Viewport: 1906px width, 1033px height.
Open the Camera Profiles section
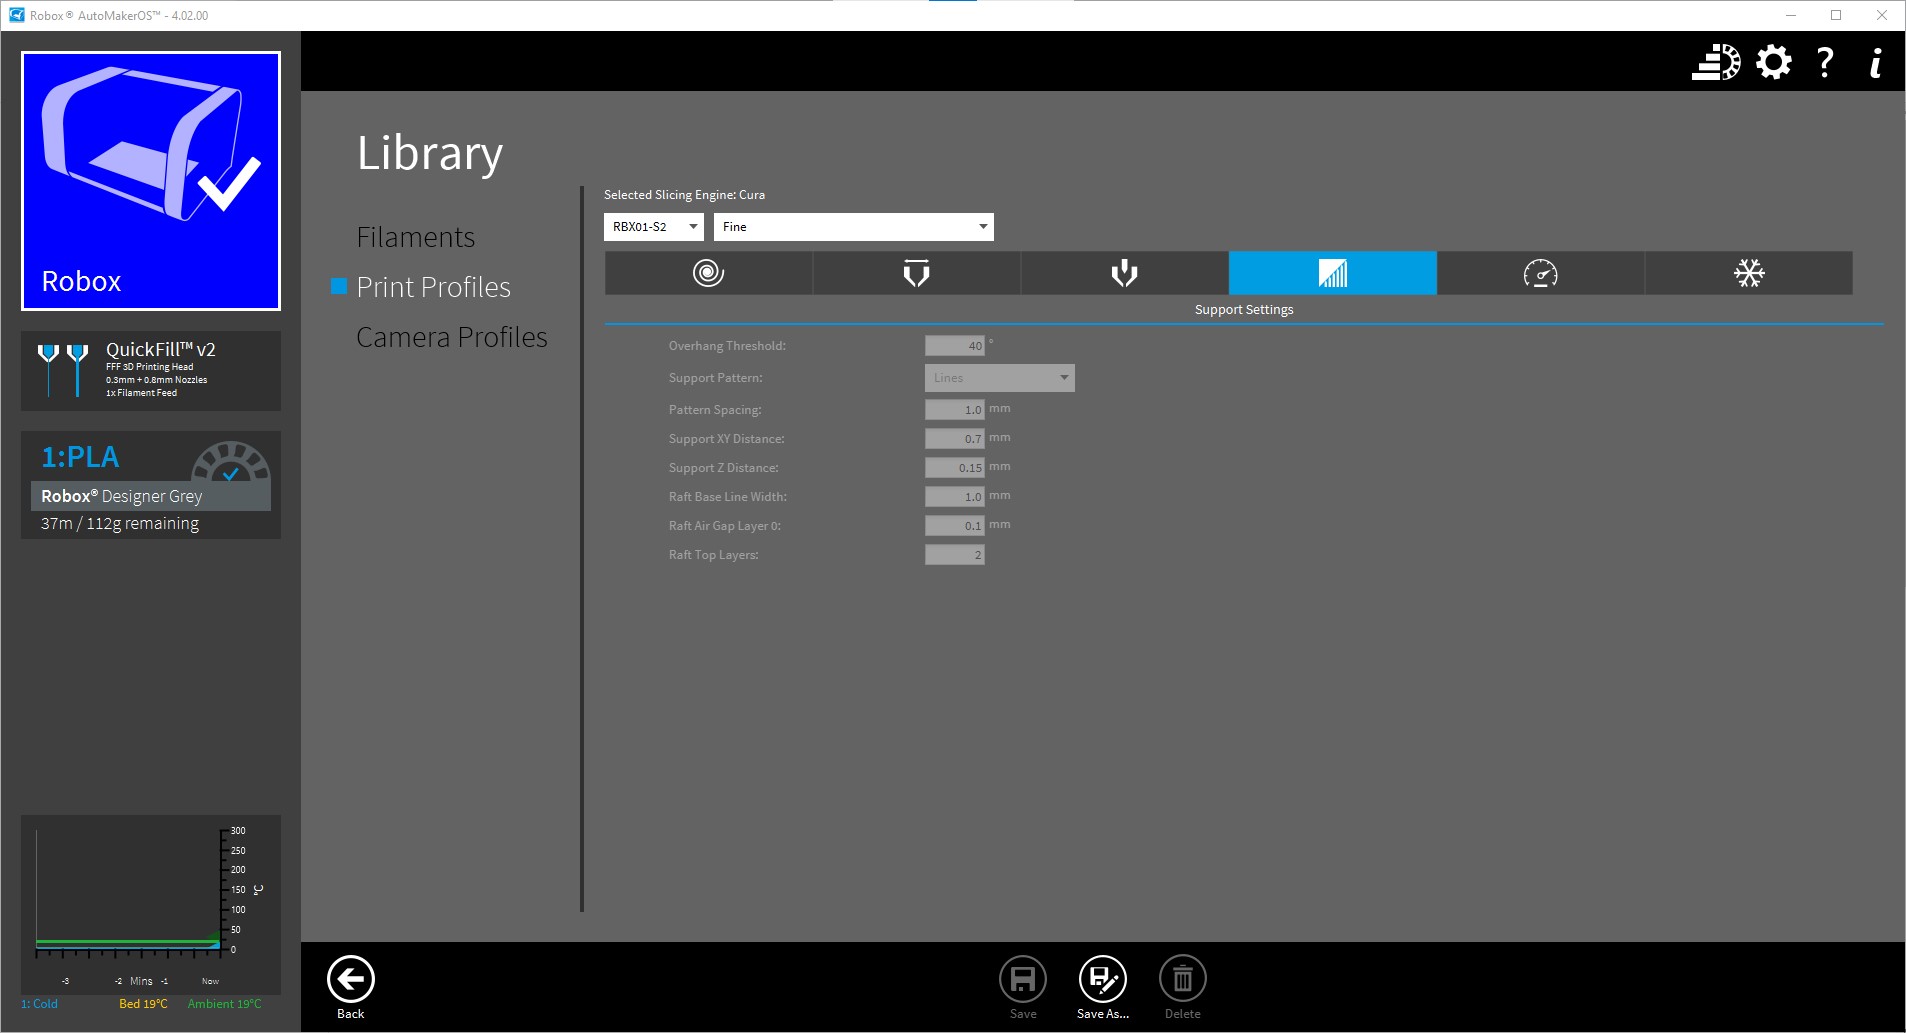[x=451, y=337]
